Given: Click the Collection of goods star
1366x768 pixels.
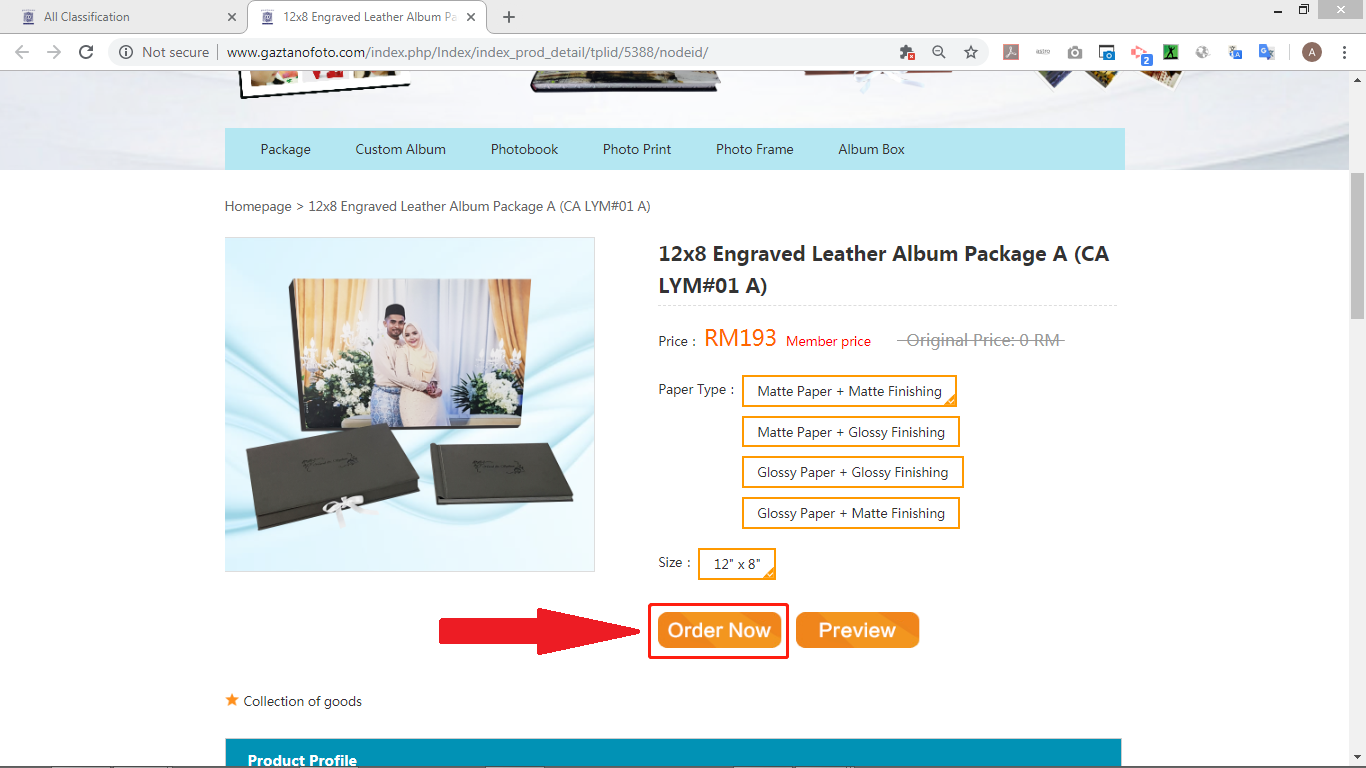Looking at the screenshot, I should [x=232, y=700].
